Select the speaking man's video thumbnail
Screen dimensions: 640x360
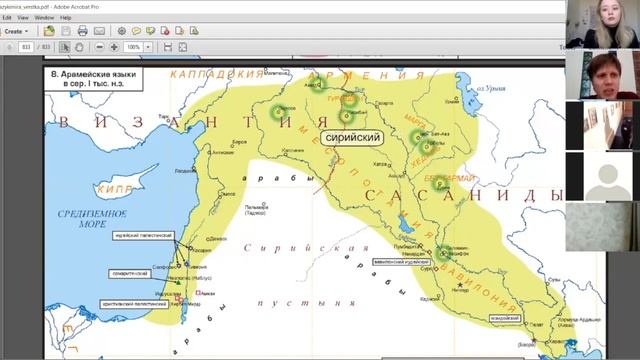[603, 75]
